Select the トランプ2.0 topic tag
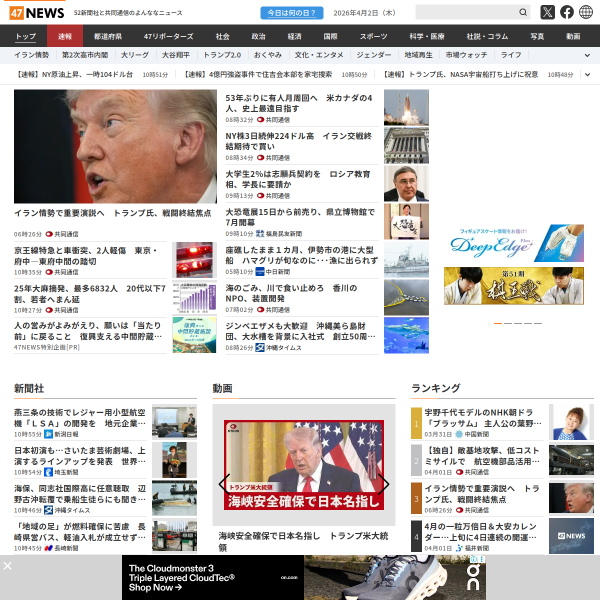Image resolution: width=600 pixels, height=600 pixels. 222,55
